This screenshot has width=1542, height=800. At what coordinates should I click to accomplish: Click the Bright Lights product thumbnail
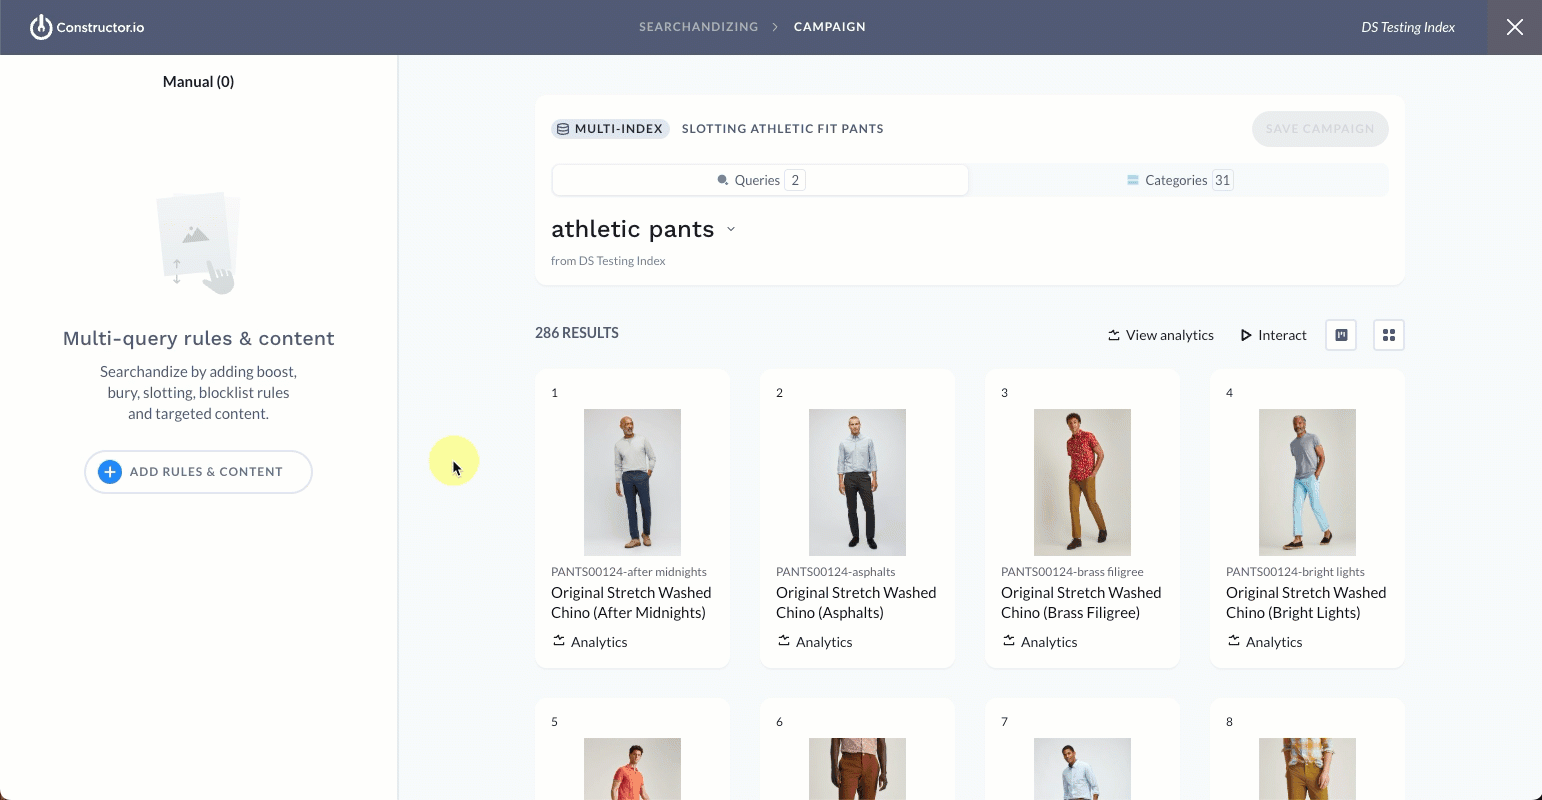point(1307,482)
